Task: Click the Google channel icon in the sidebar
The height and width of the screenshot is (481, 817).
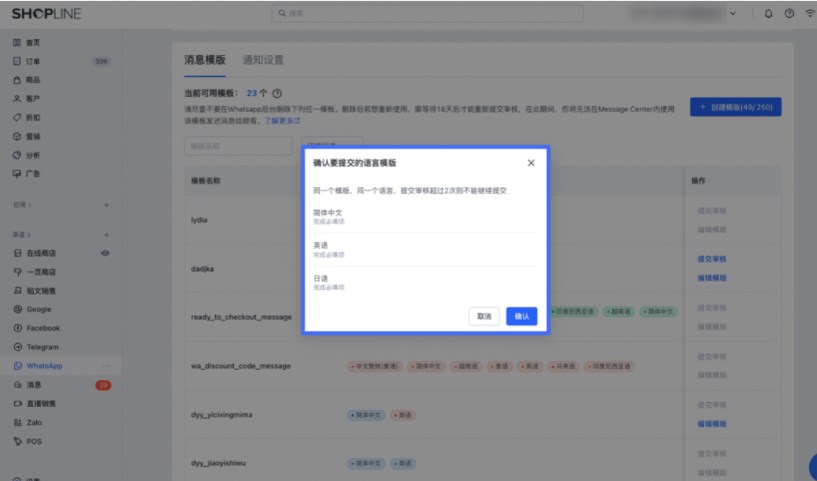Action: [18, 309]
